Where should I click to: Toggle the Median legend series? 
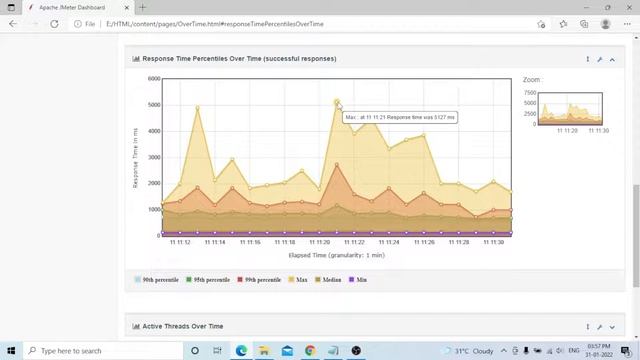(x=328, y=280)
